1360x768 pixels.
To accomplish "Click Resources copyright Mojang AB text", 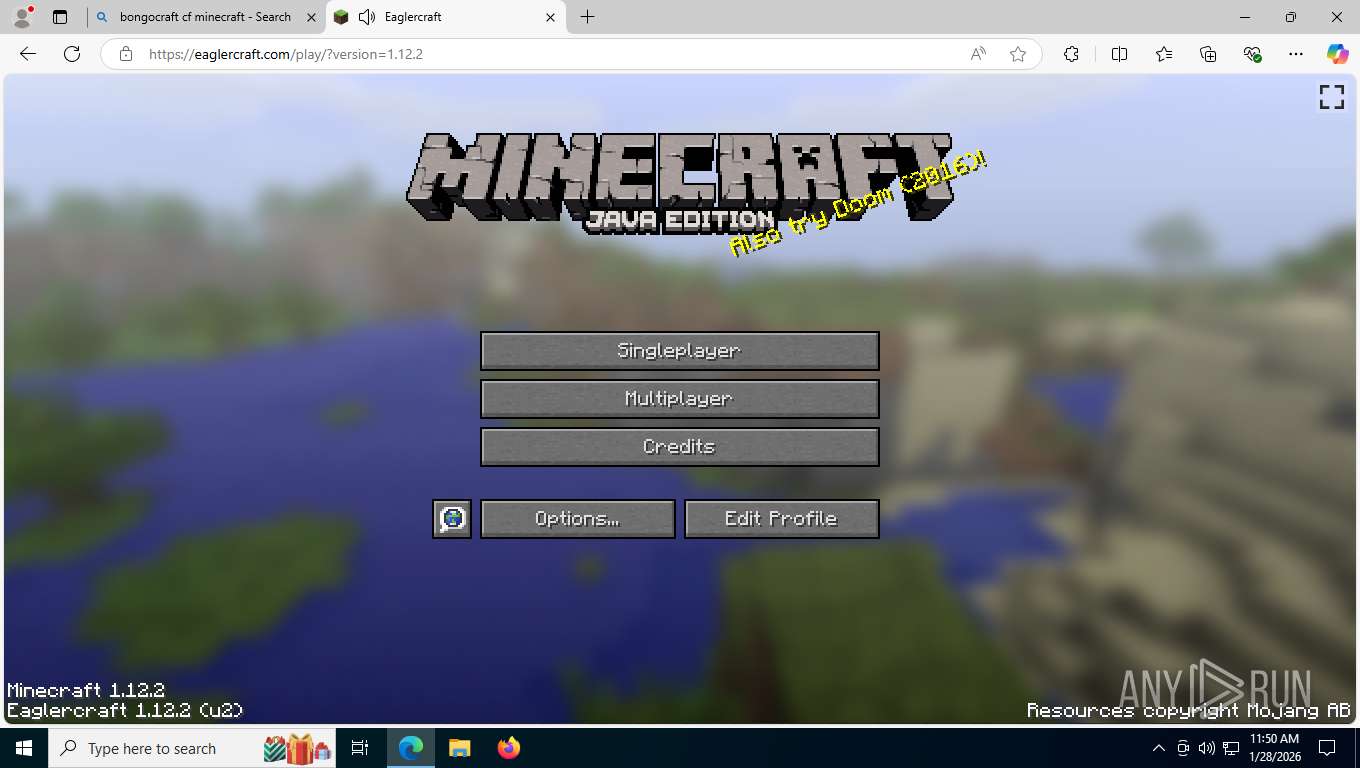I will 1189,710.
